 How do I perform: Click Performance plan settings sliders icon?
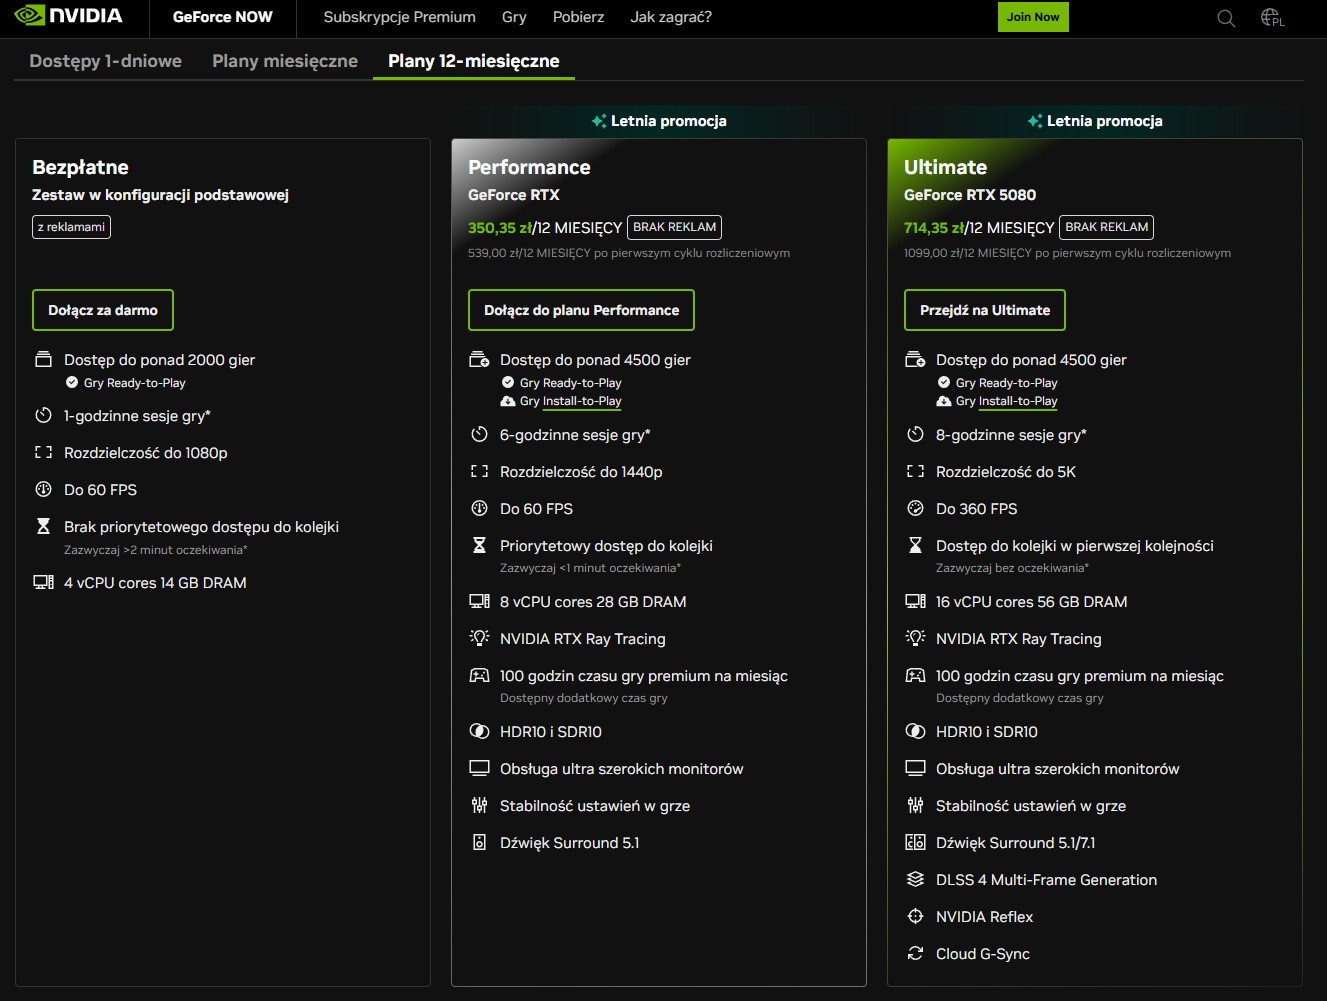[479, 805]
